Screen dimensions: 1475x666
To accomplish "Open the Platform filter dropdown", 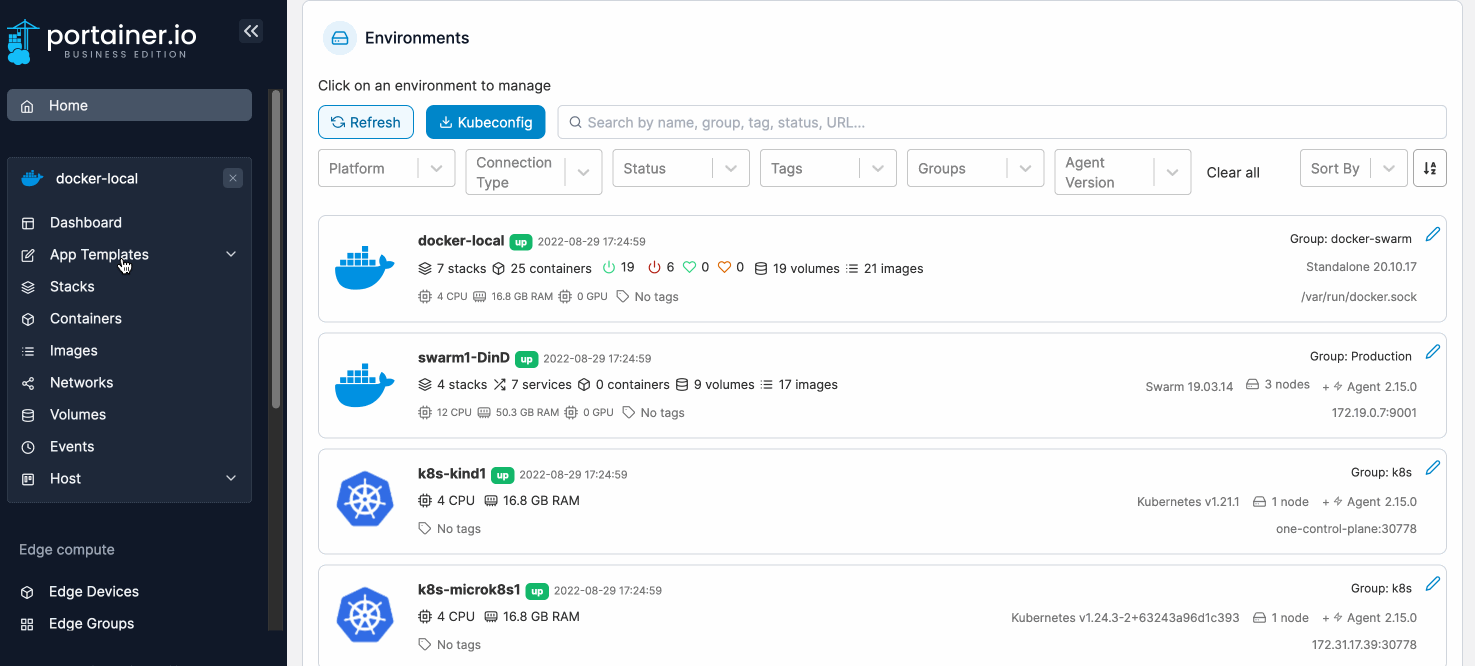I will [386, 168].
